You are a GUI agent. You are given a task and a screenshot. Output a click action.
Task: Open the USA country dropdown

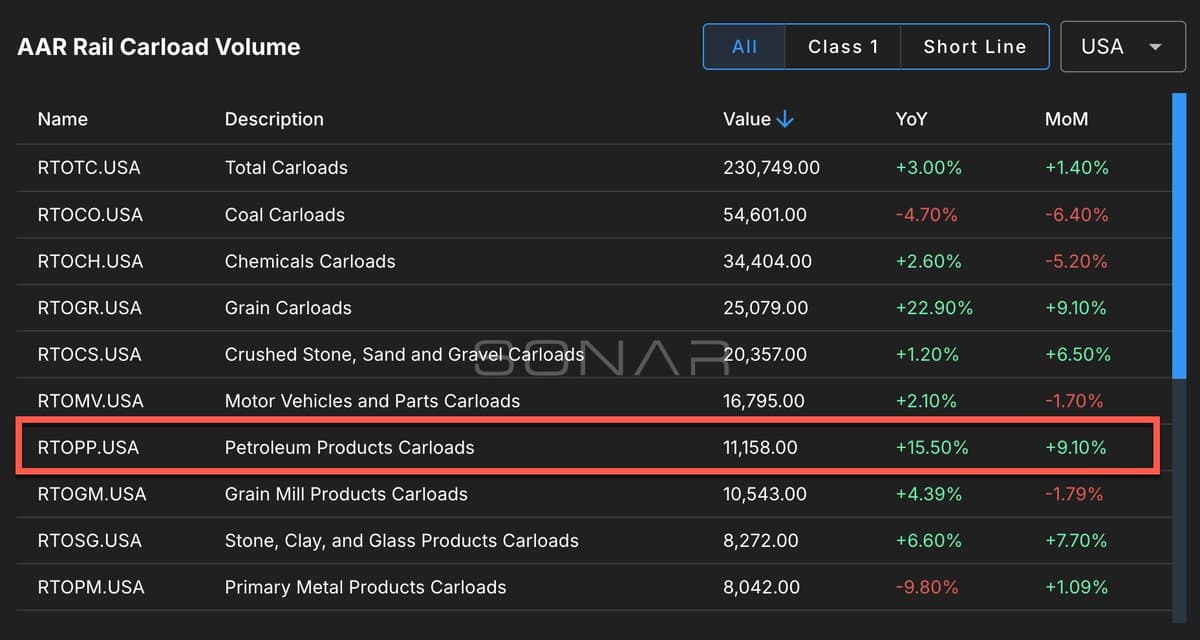[x=1122, y=47]
